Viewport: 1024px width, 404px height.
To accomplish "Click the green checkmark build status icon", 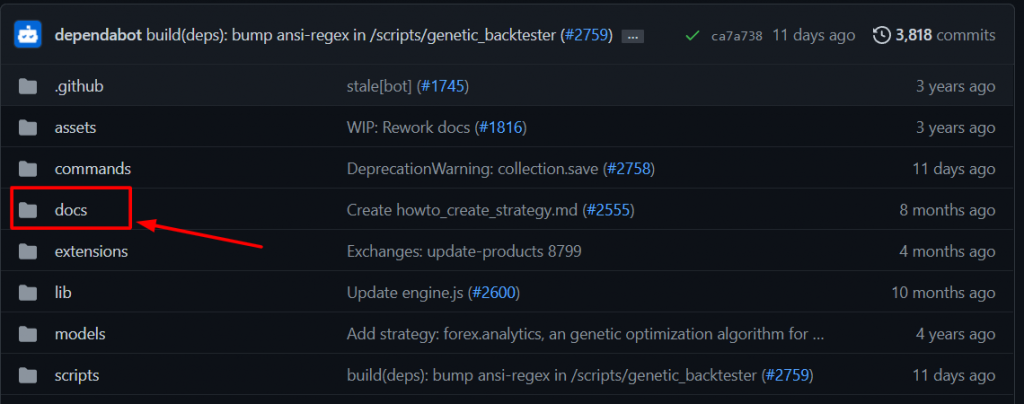I will [692, 35].
